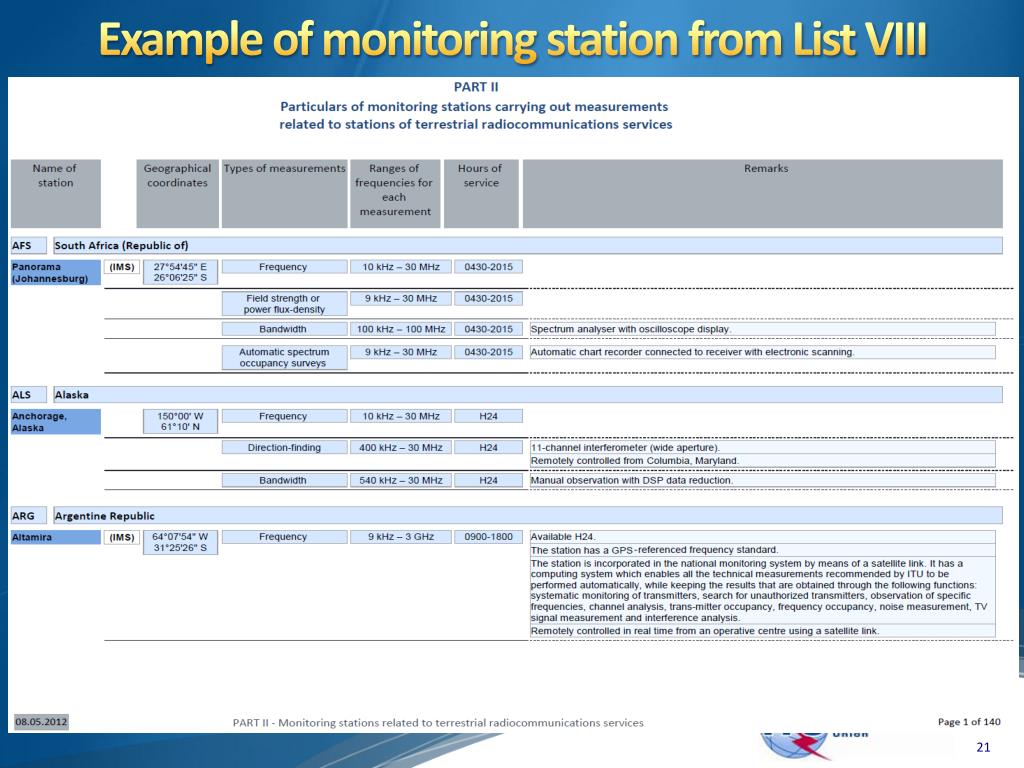Click 'Frequency' in the Panorama row
1024x768 pixels.
[284, 267]
